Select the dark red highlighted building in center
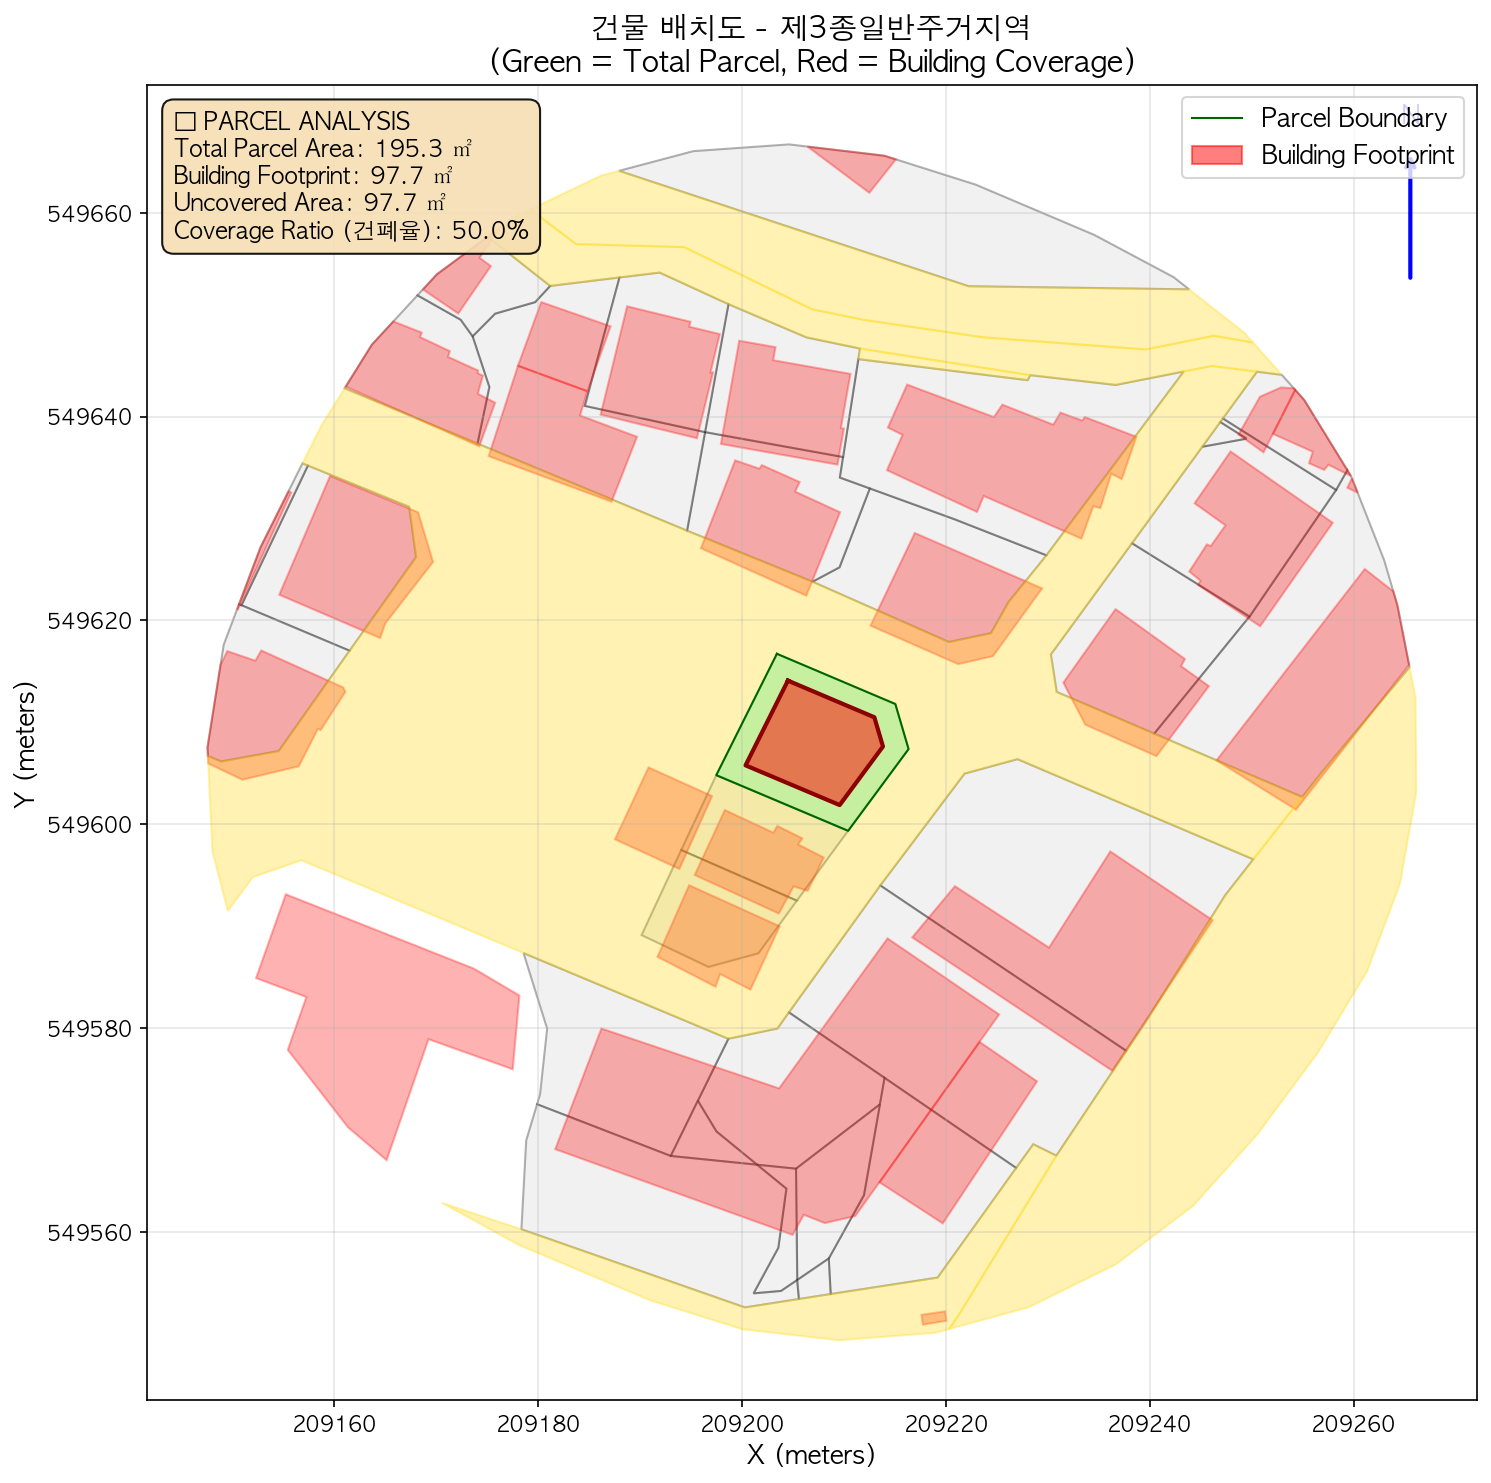This screenshot has width=1491, height=1483. [813, 742]
